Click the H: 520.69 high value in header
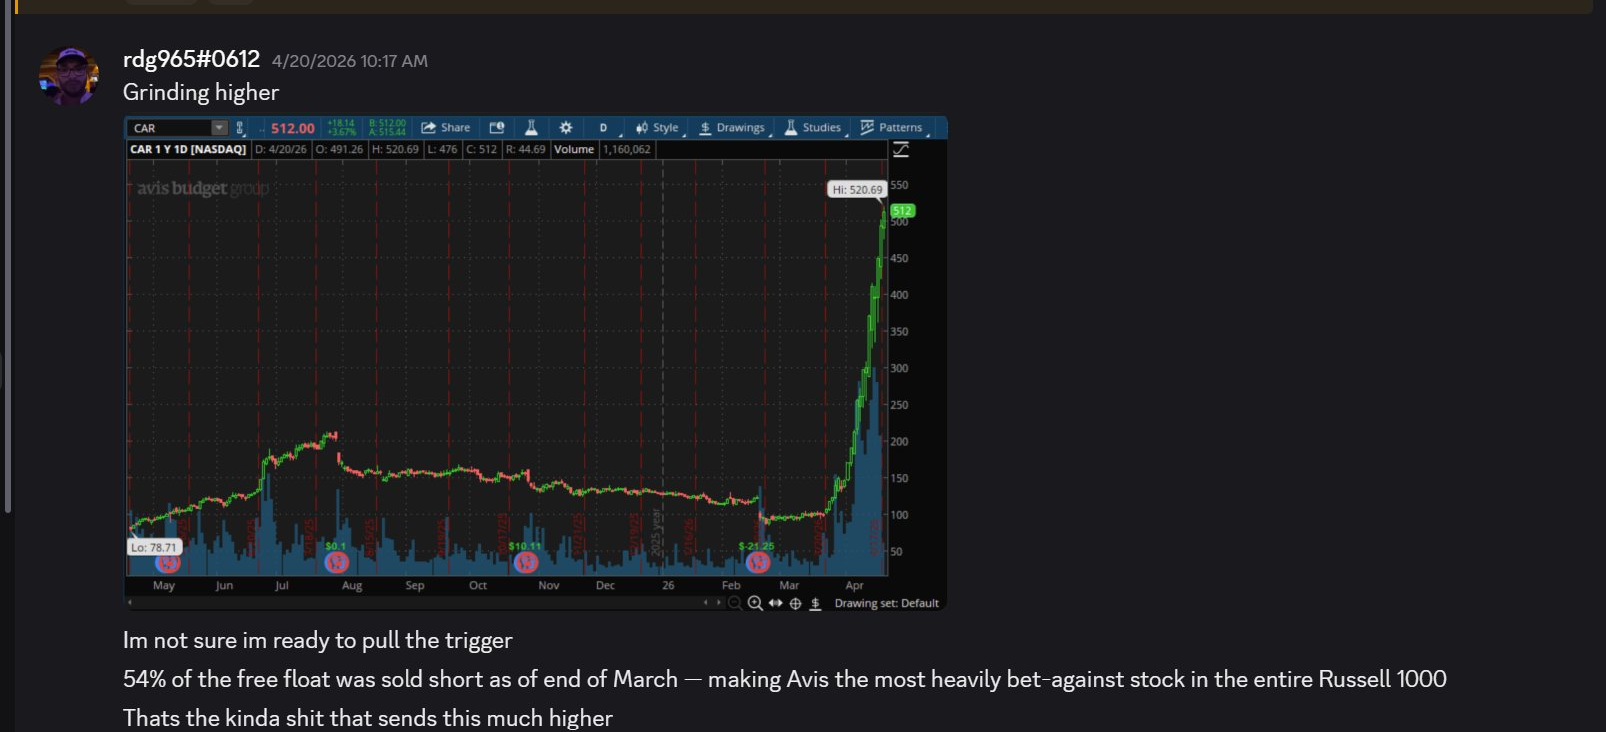Image resolution: width=1606 pixels, height=732 pixels. pos(396,149)
